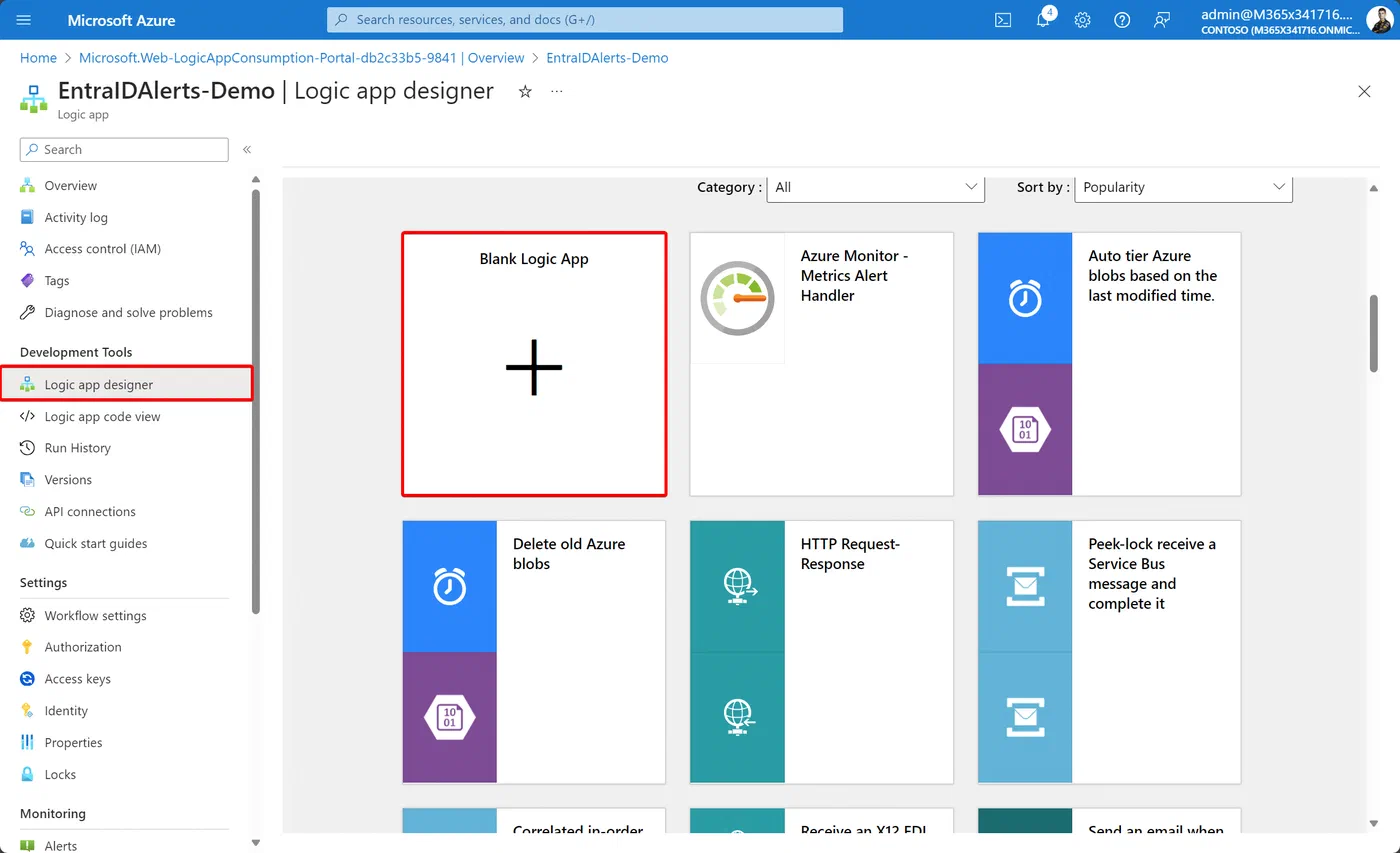
Task: Close the Logic app designer blade
Action: pos(1364,91)
